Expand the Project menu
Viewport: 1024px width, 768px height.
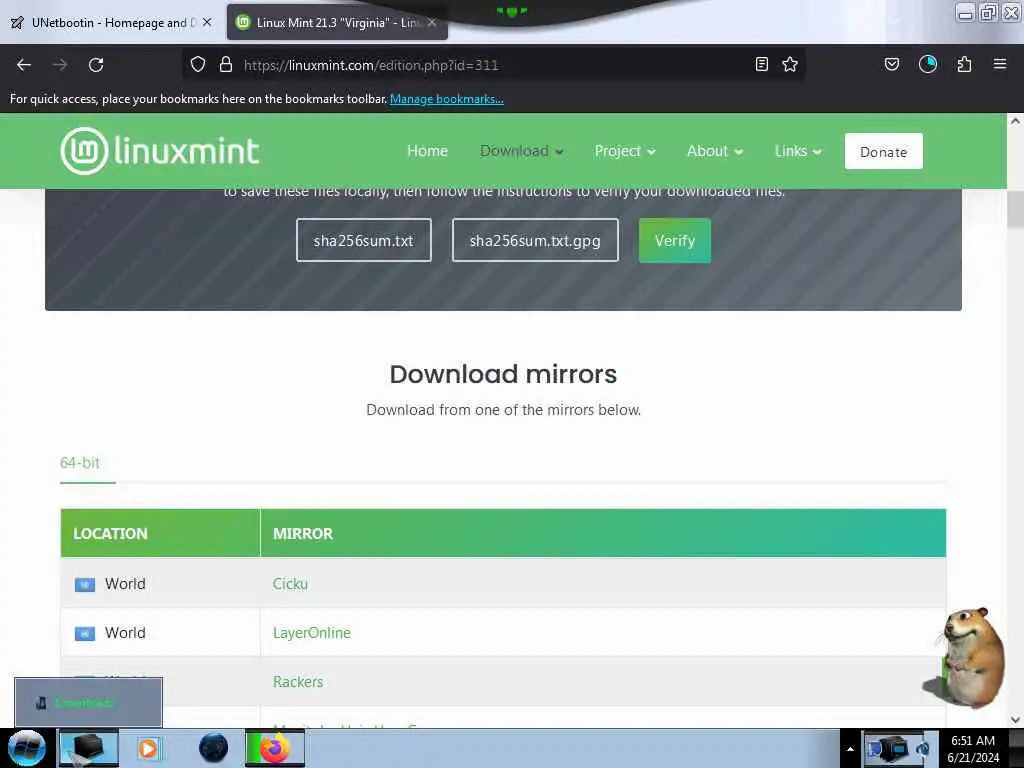click(624, 151)
